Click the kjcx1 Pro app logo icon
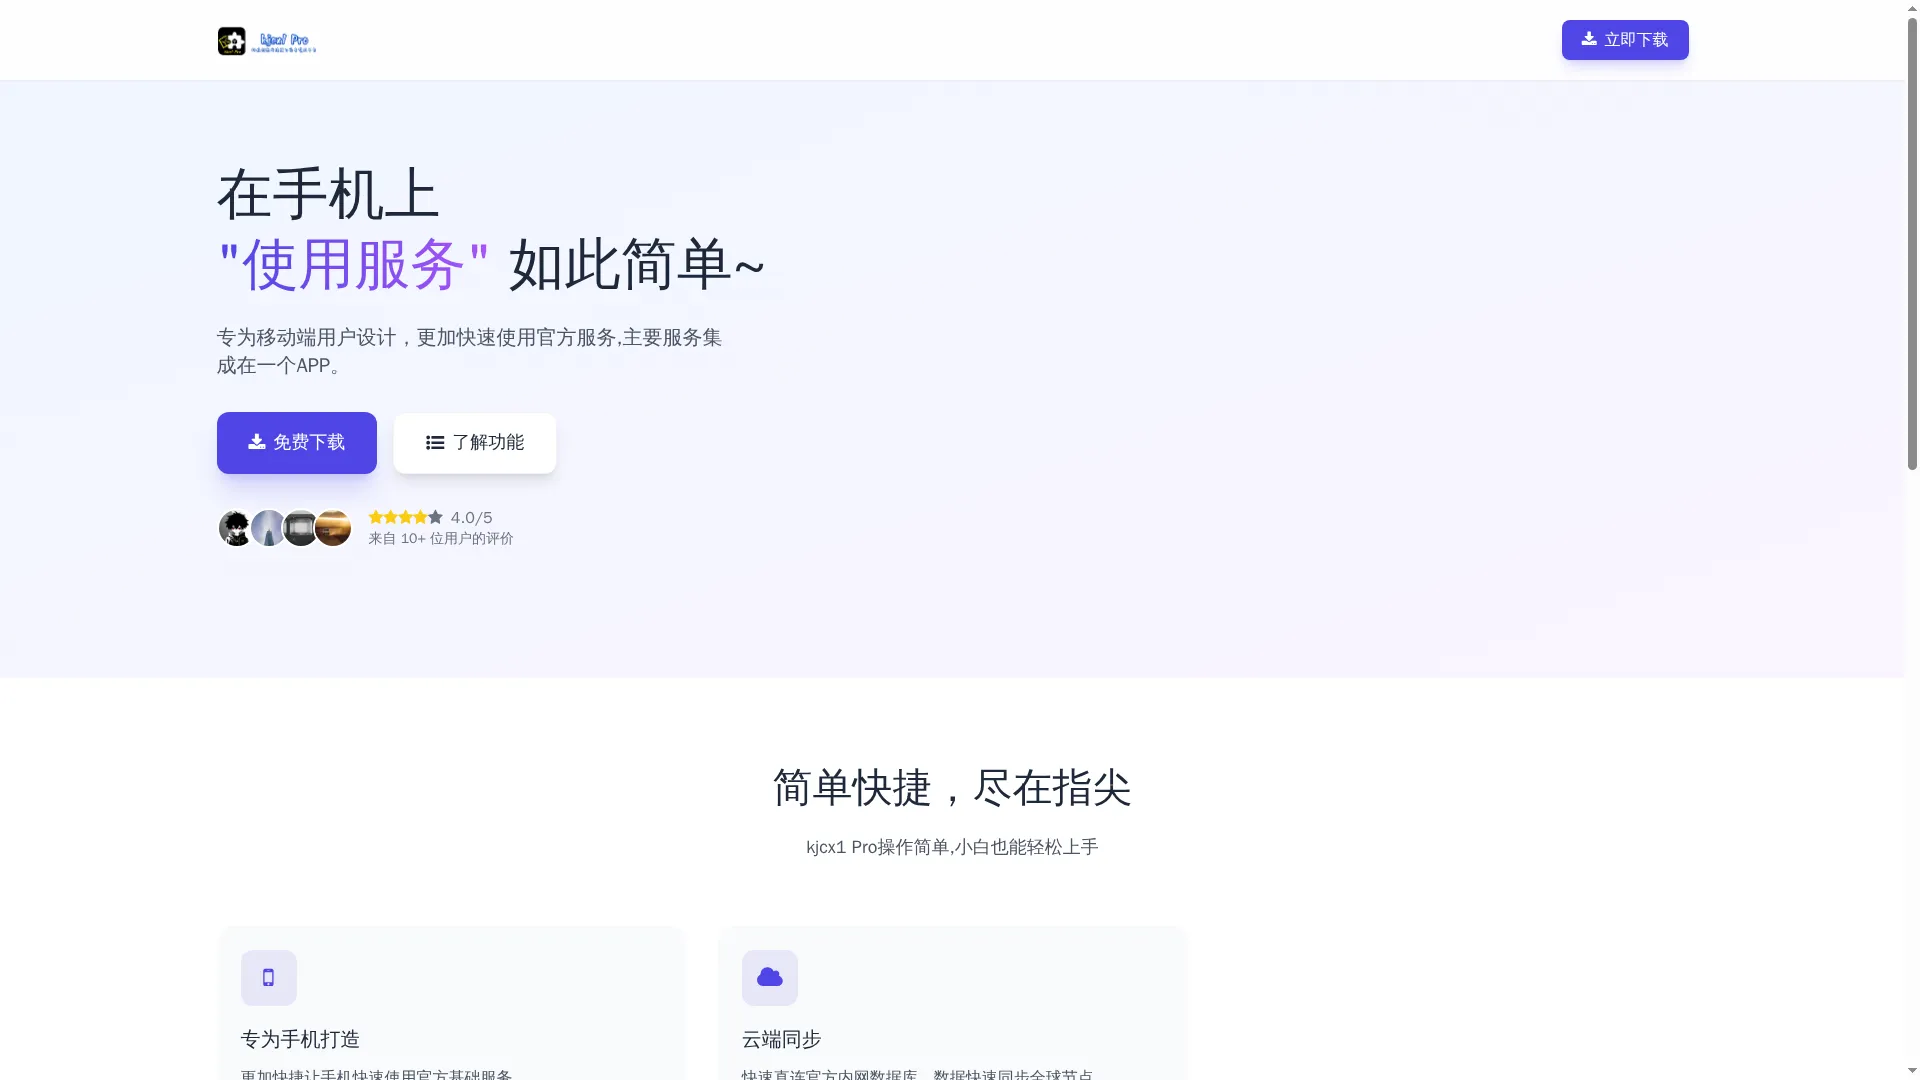This screenshot has height=1080, width=1920. pos(231,41)
